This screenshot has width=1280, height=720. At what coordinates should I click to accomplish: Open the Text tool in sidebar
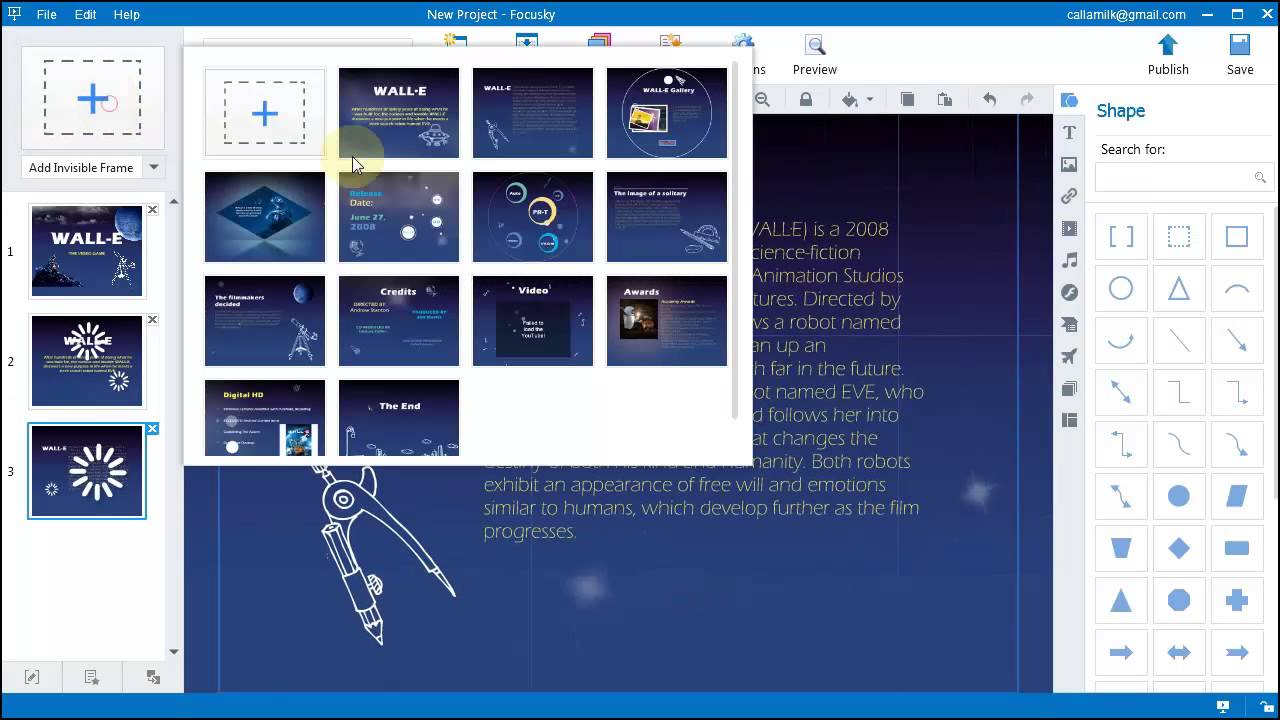[1069, 132]
